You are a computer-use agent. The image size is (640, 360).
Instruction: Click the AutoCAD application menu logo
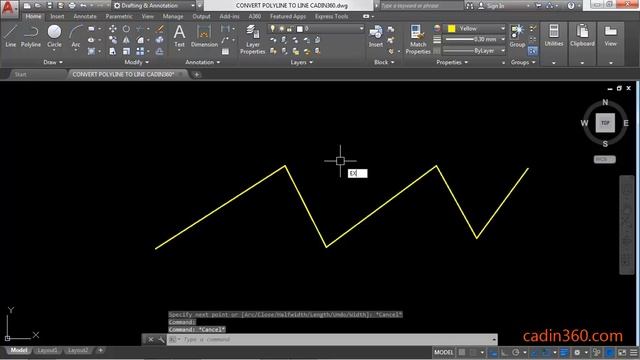point(9,8)
